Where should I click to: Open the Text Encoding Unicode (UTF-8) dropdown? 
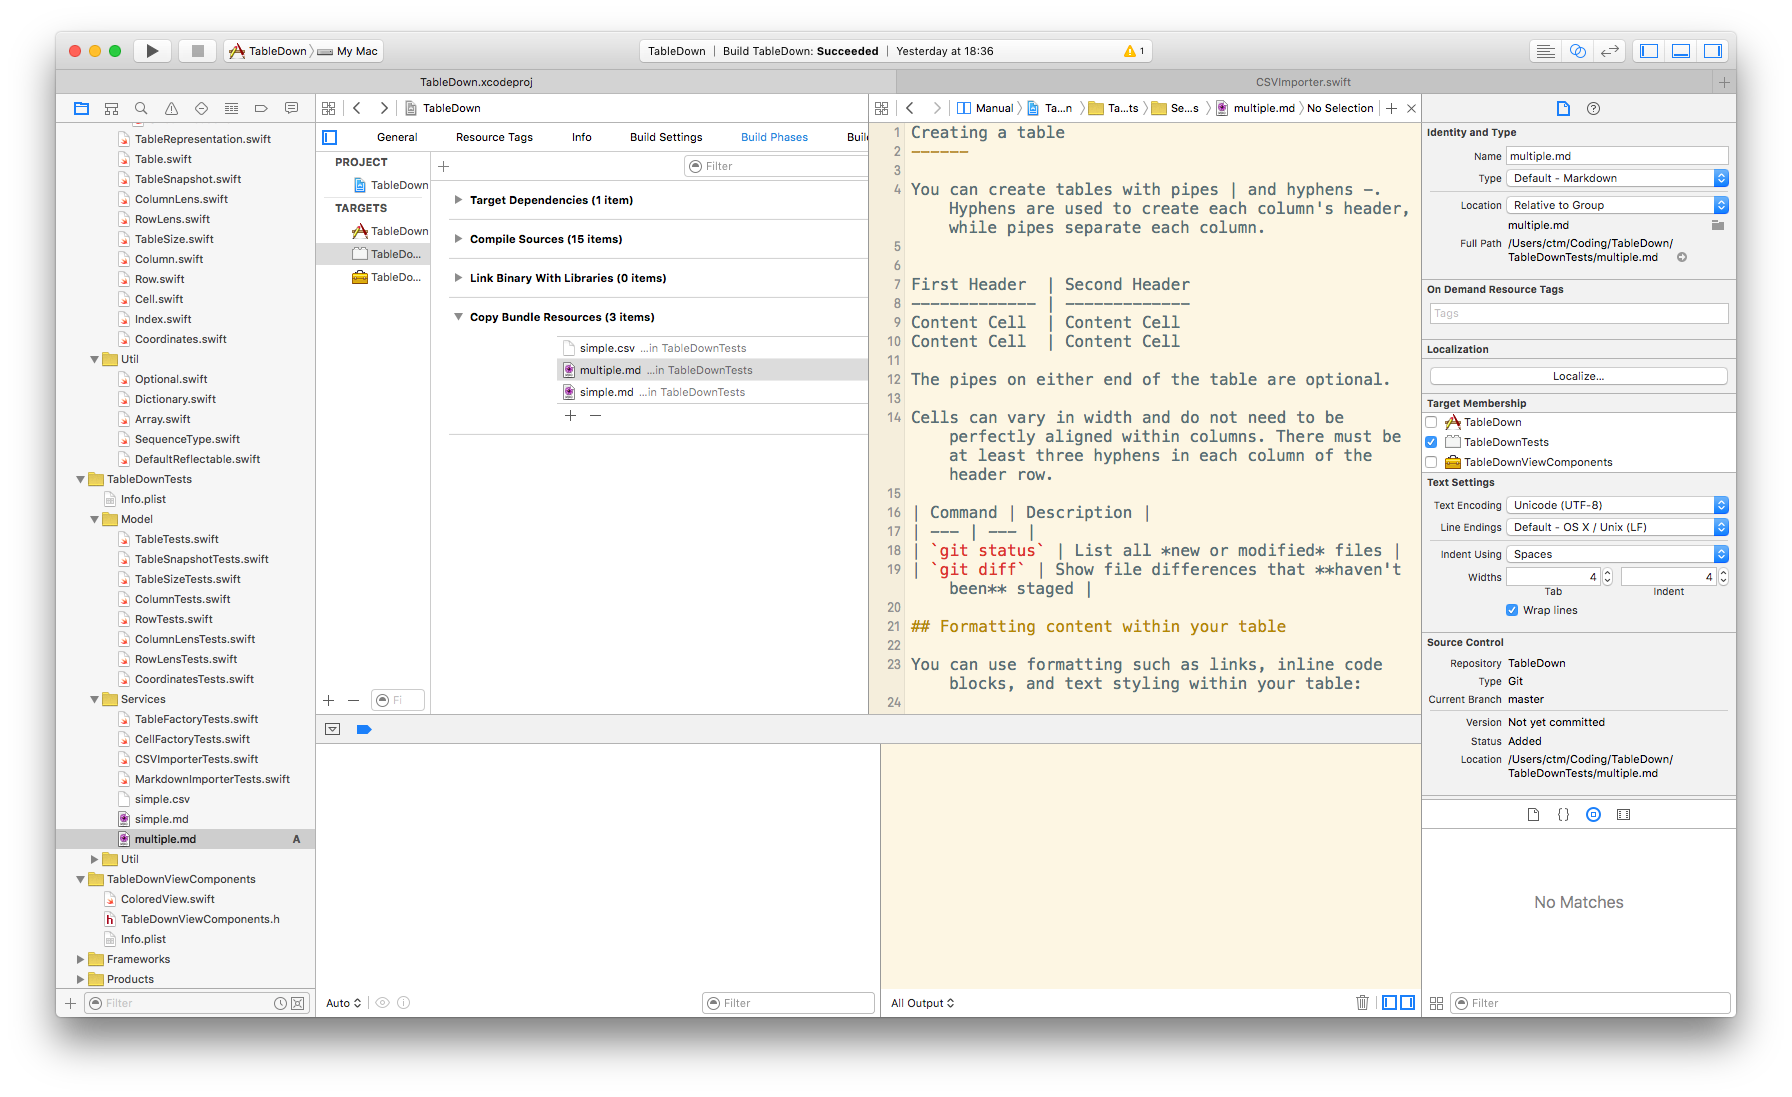coord(1617,505)
